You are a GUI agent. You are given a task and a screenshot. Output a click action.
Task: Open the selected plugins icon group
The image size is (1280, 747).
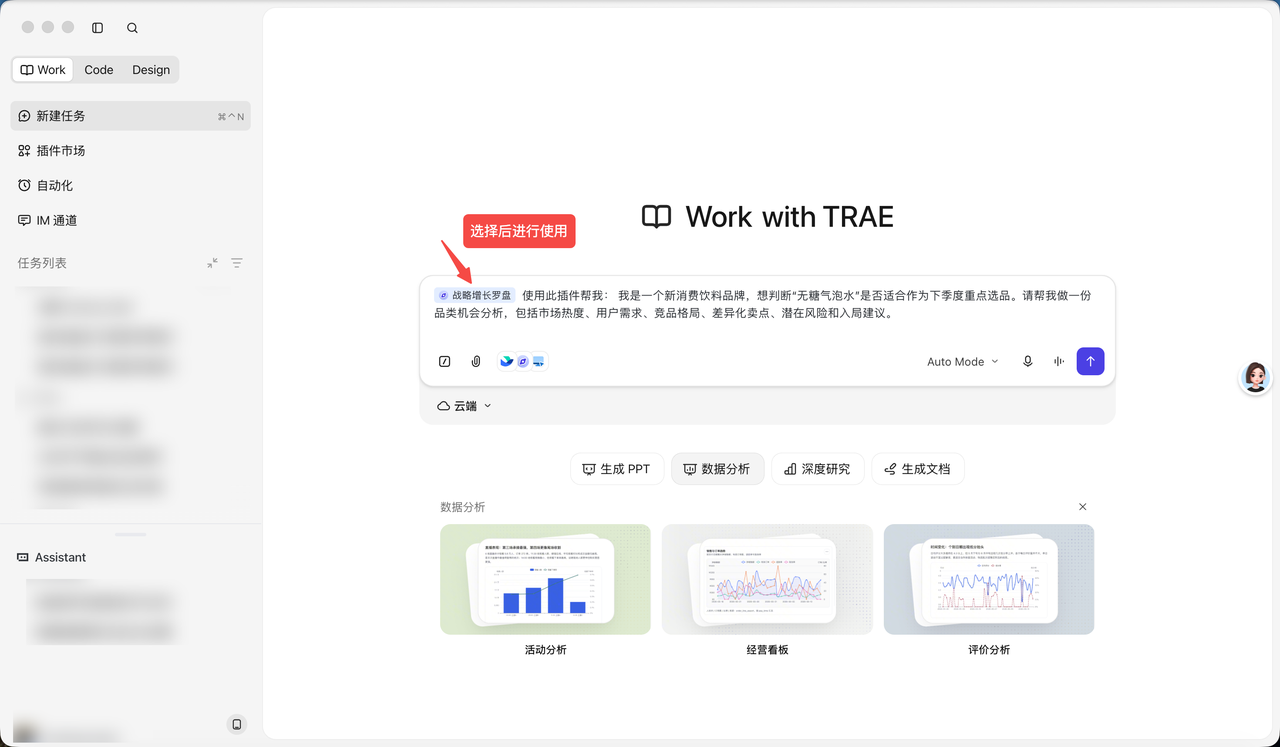click(x=522, y=362)
